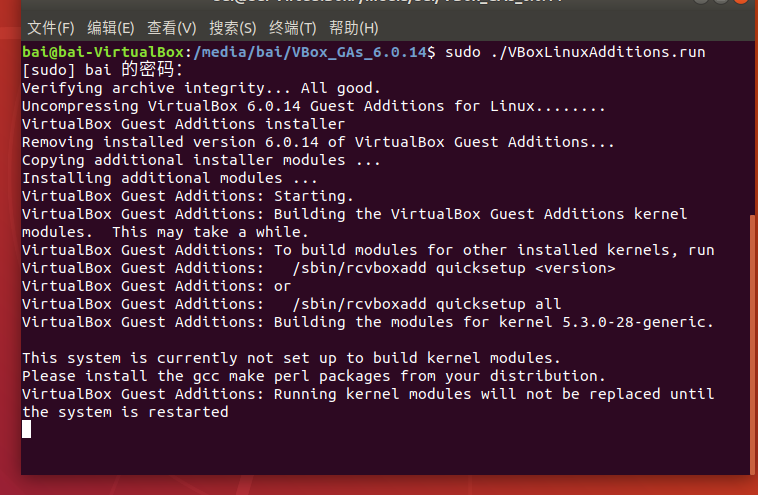The height and width of the screenshot is (495, 758).
Task: Click the 'VirtualBox Guest Additions: or' line
Action: point(157,286)
